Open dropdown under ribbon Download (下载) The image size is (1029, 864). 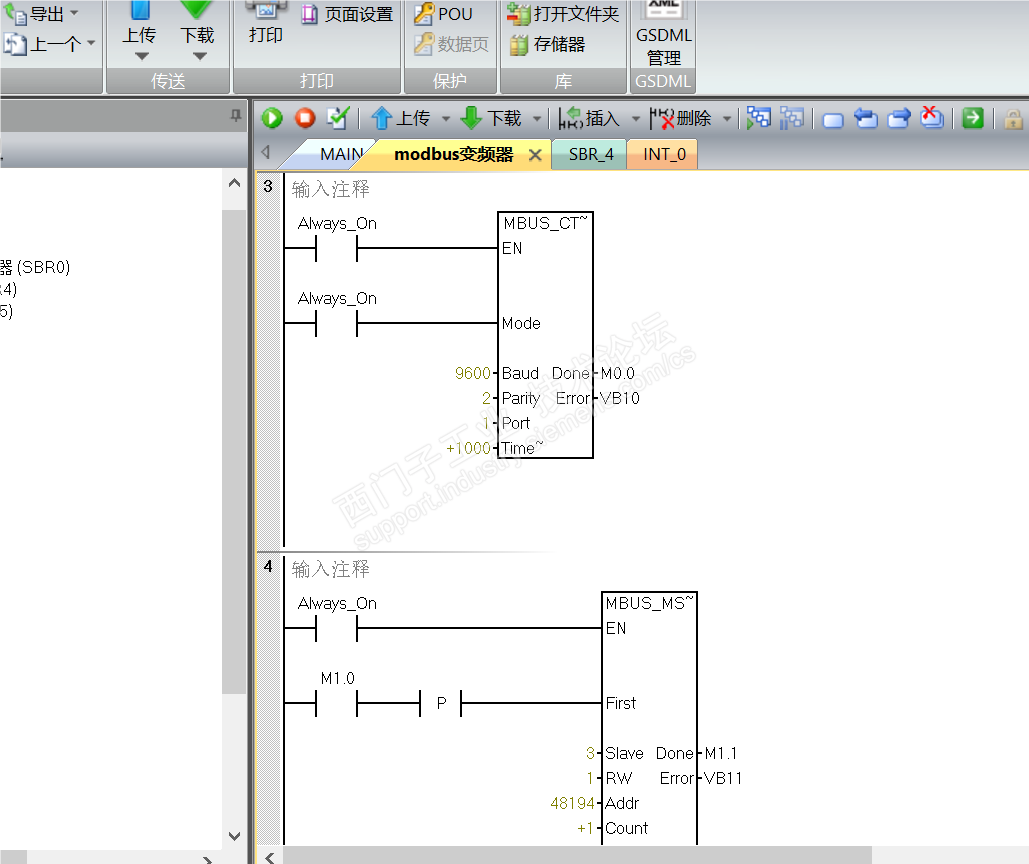coord(200,56)
